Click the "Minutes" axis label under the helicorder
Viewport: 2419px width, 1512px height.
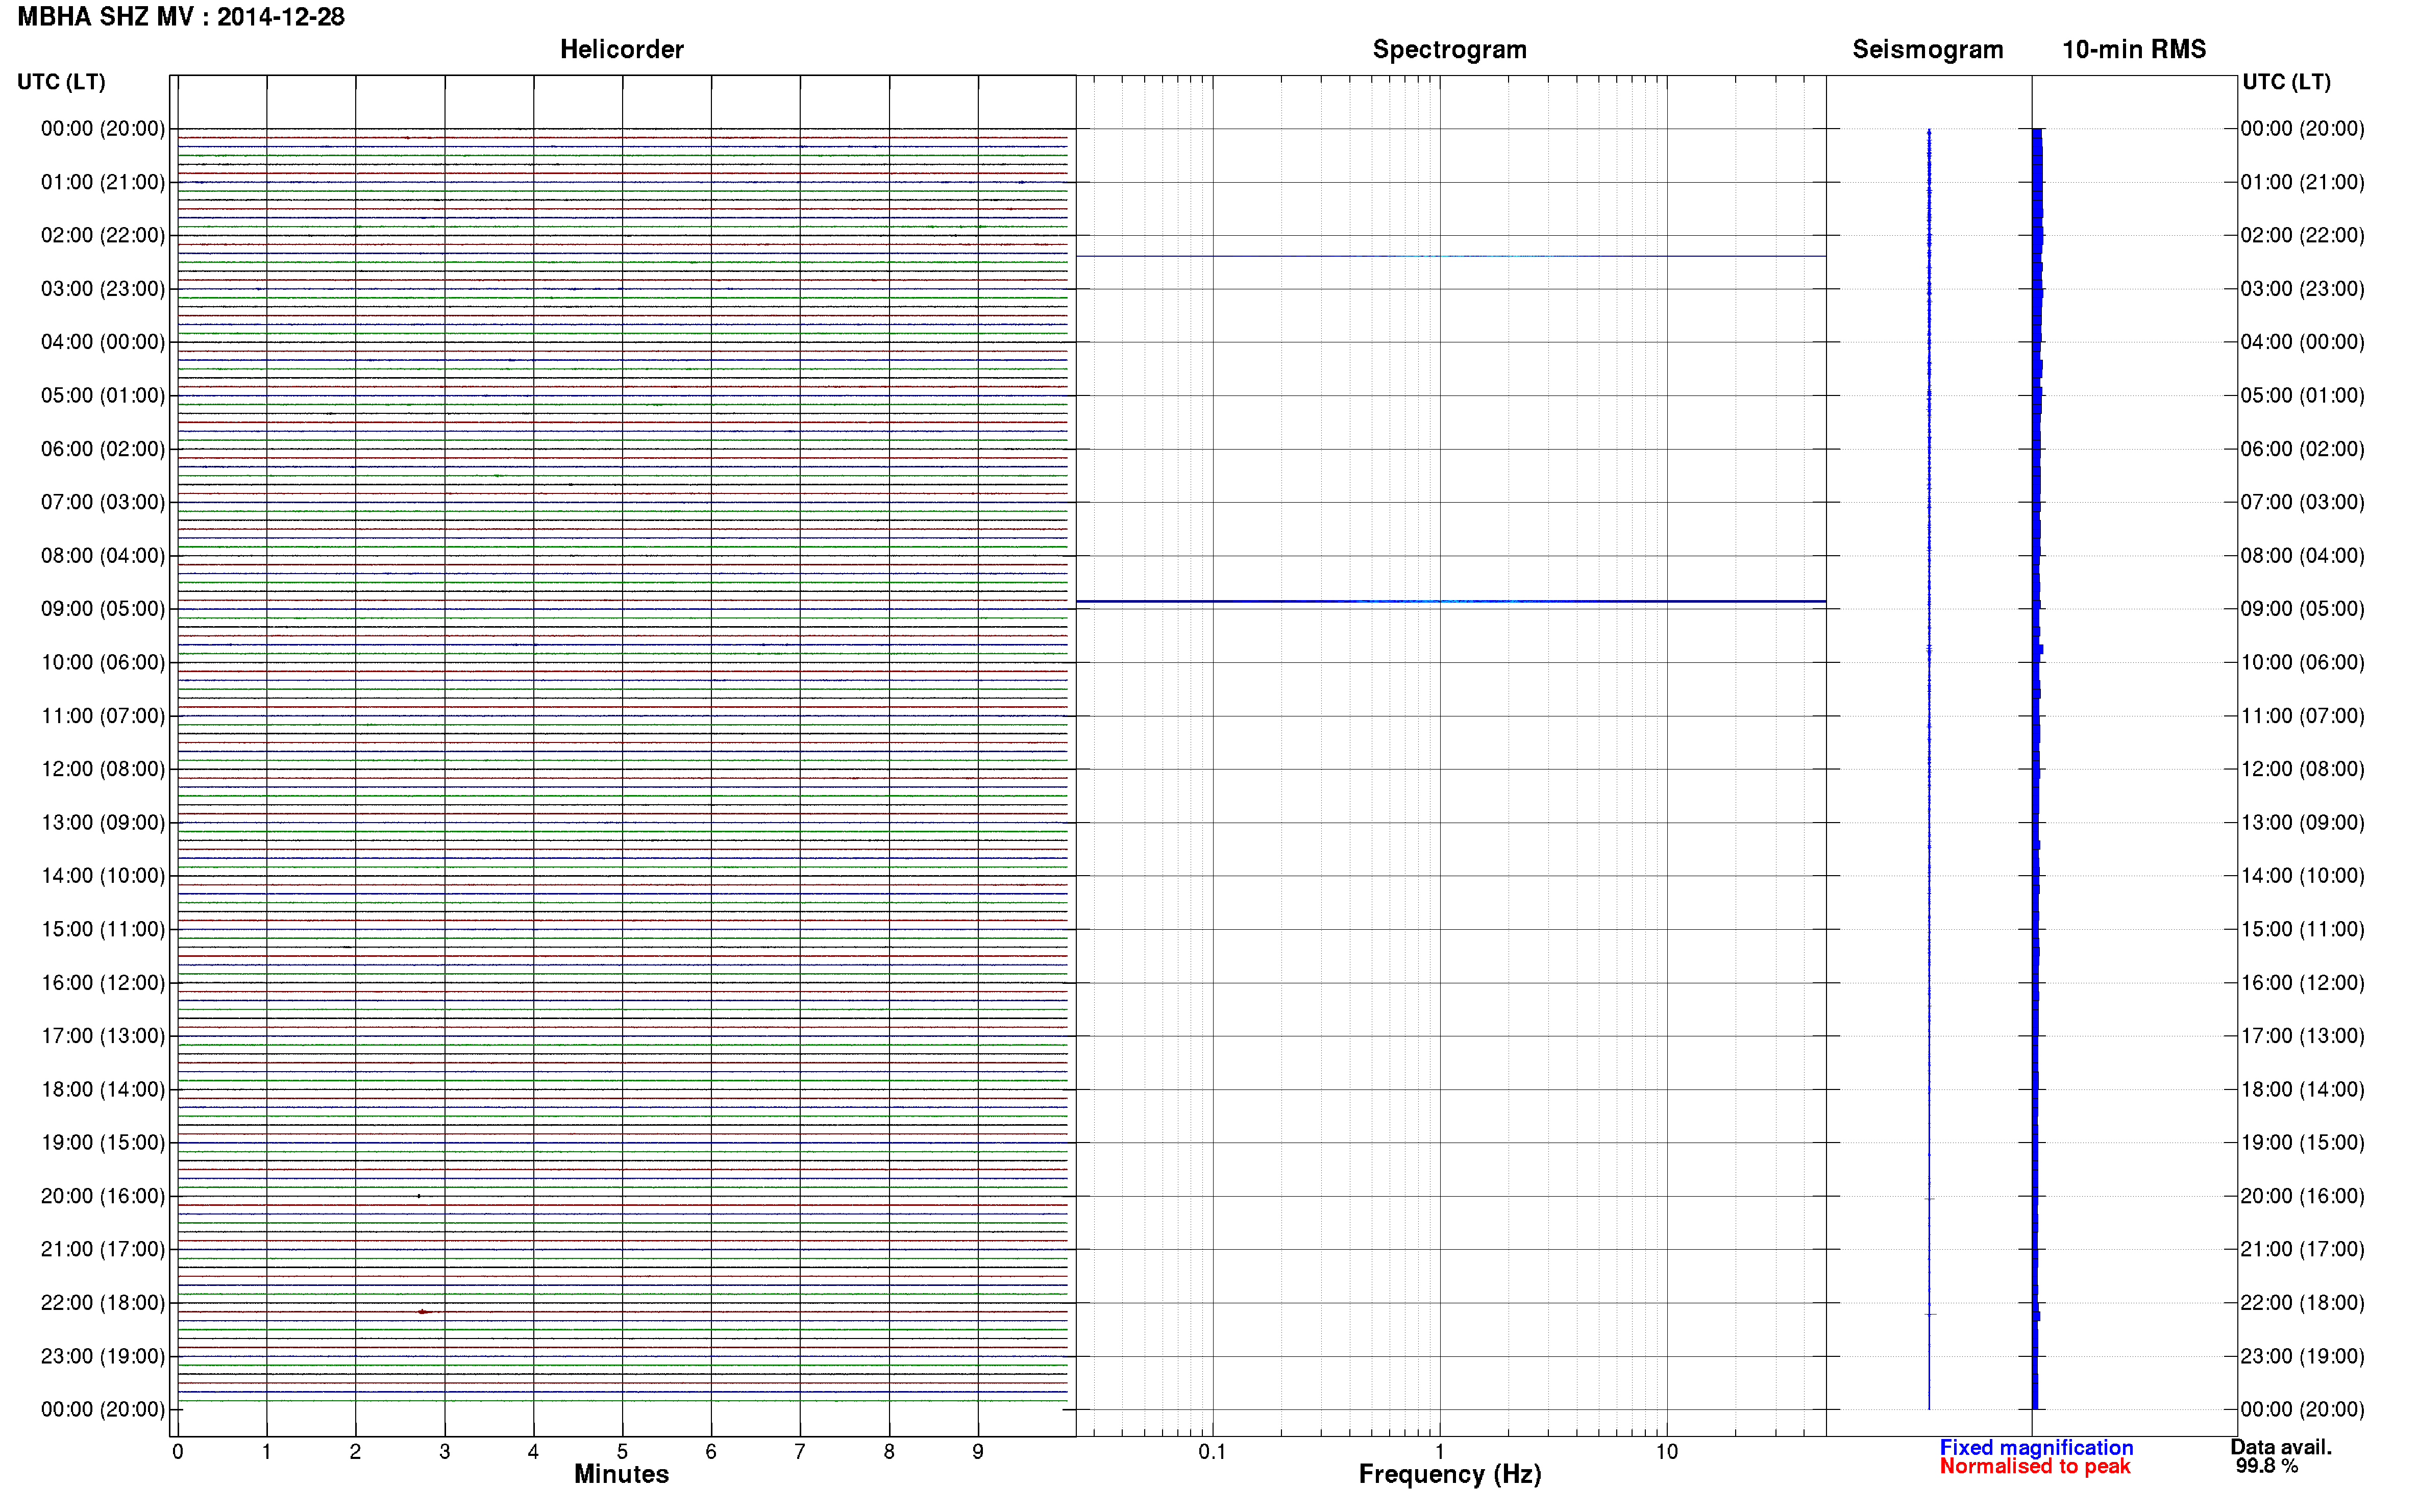pos(621,1474)
